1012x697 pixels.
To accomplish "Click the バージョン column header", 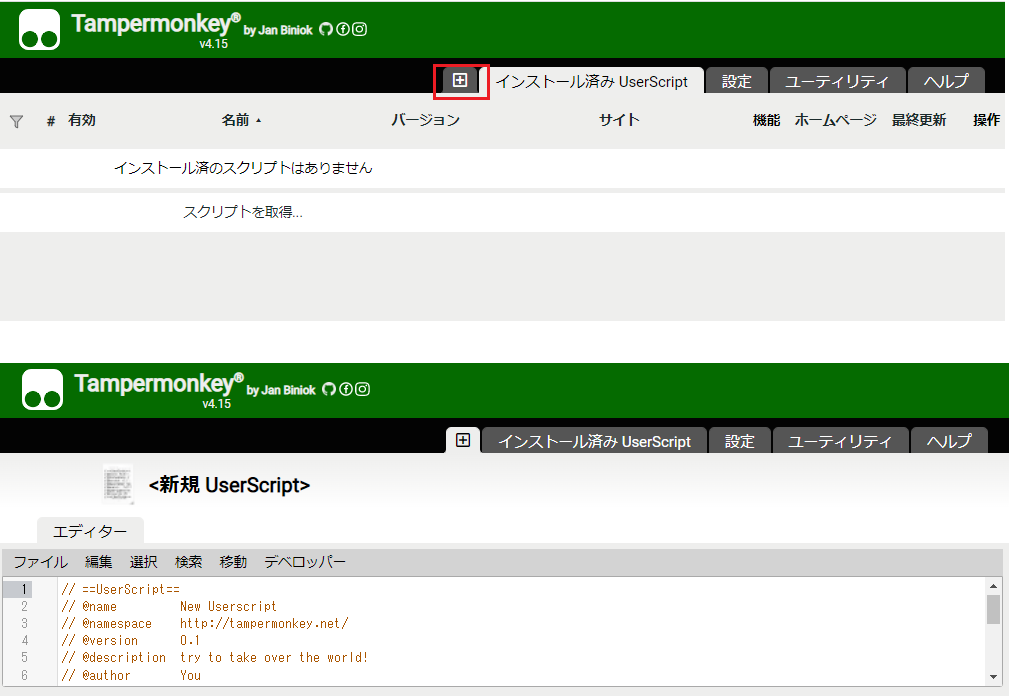I will (x=425, y=120).
